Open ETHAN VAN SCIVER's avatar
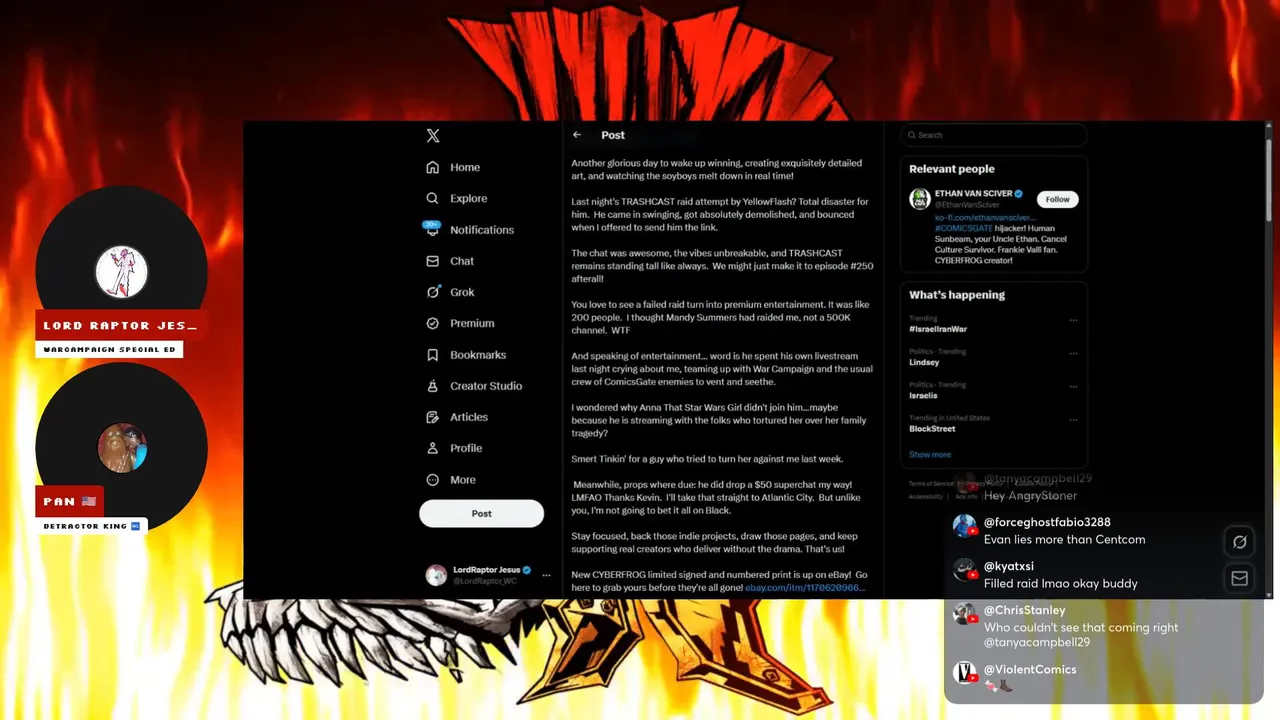 click(920, 198)
